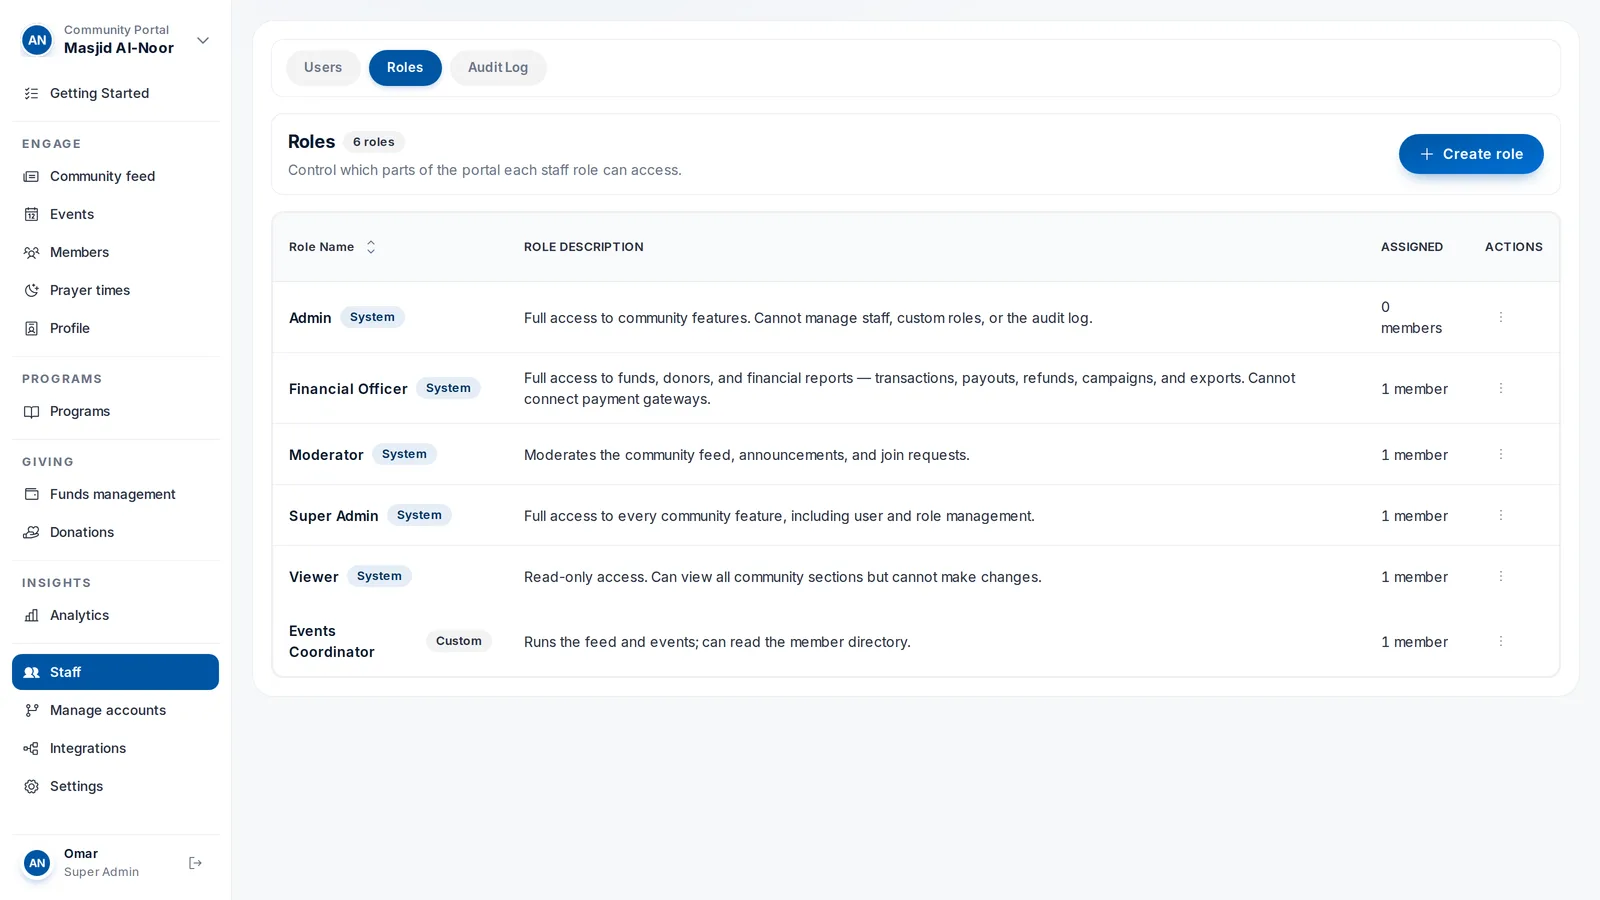Click the Manage accounts branch icon

point(31,710)
